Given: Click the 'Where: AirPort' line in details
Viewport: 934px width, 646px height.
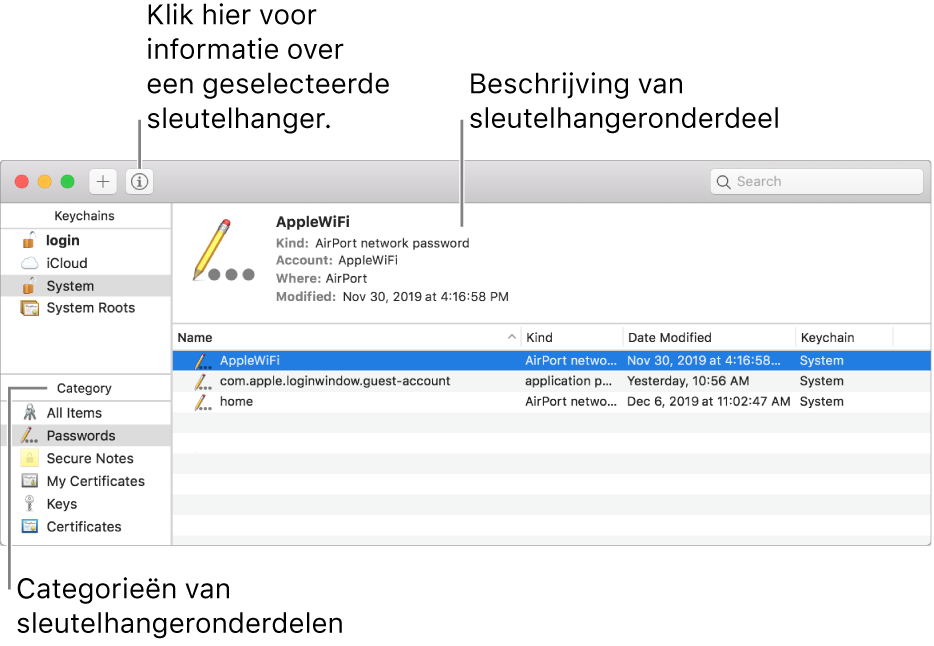Looking at the screenshot, I should 322,278.
